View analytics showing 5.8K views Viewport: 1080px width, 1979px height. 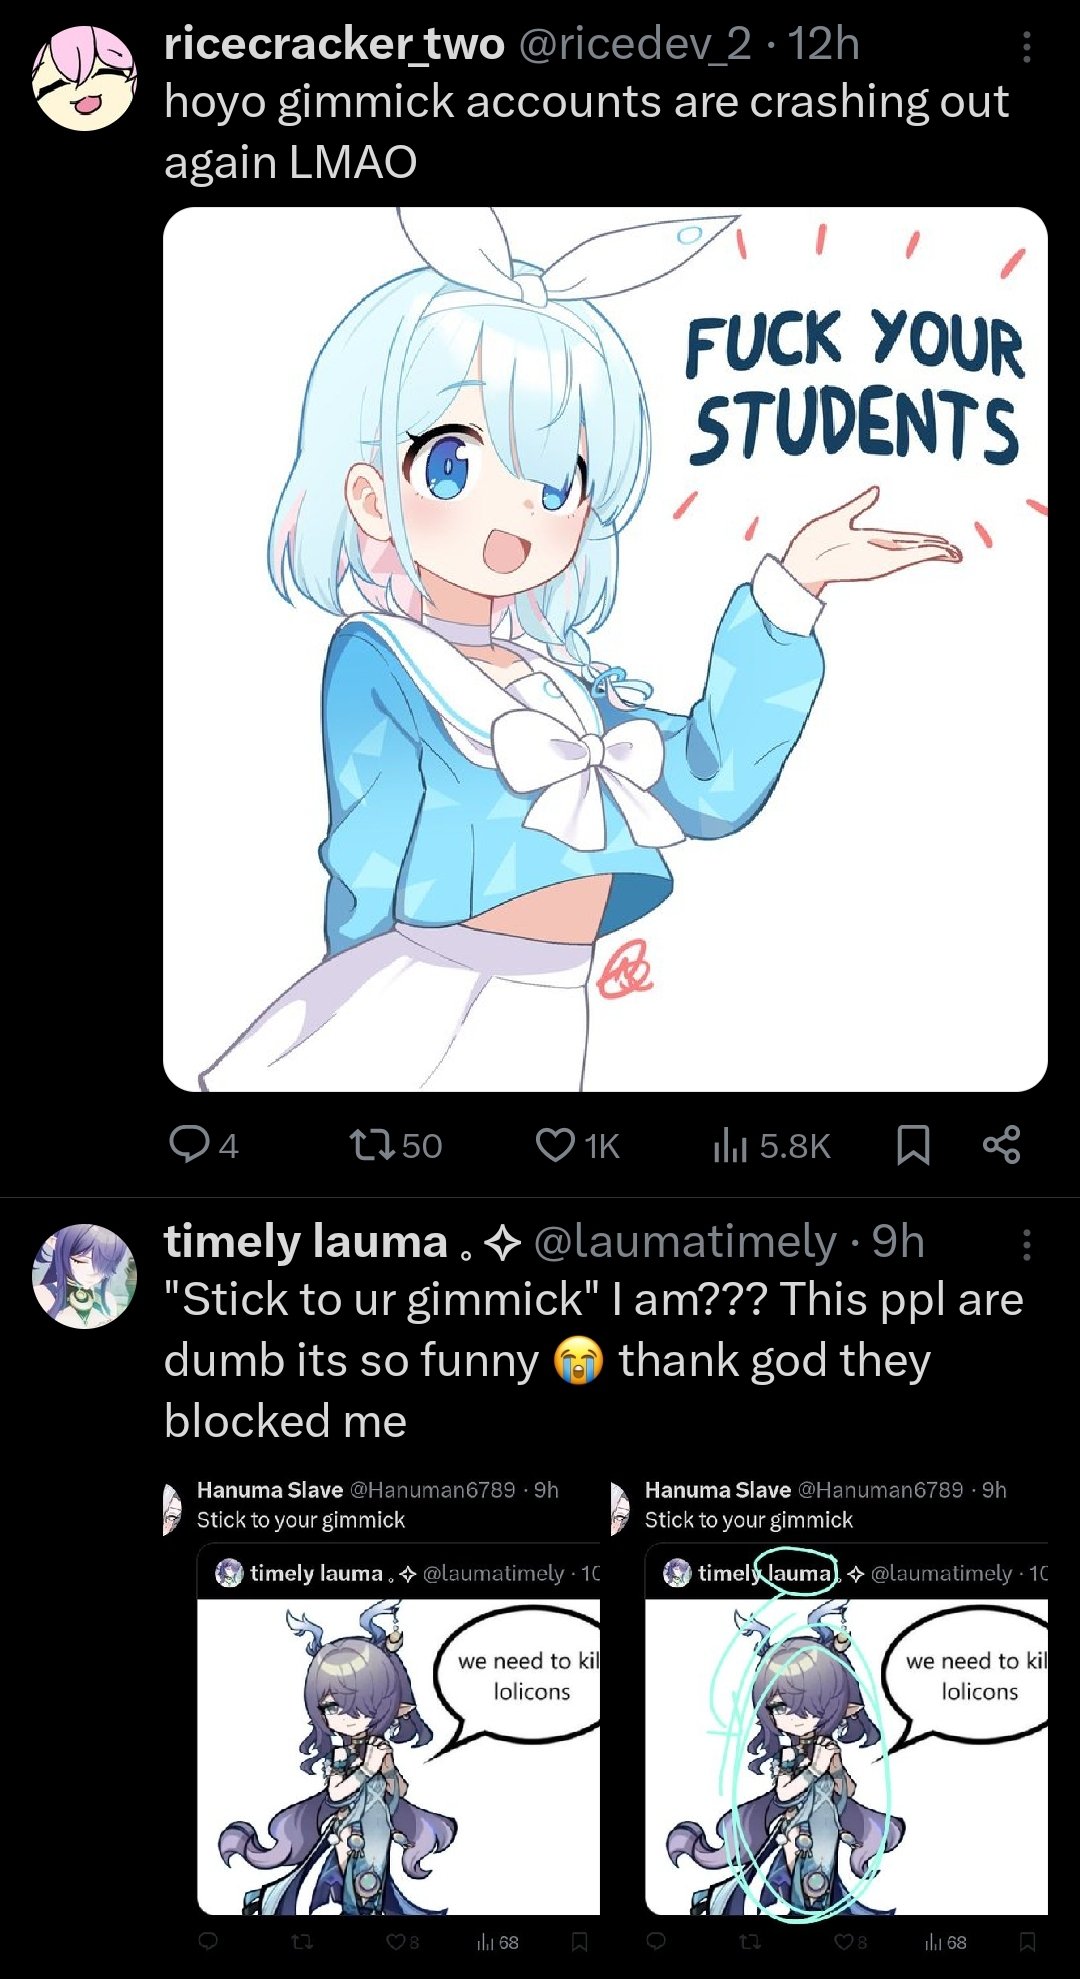(771, 1145)
